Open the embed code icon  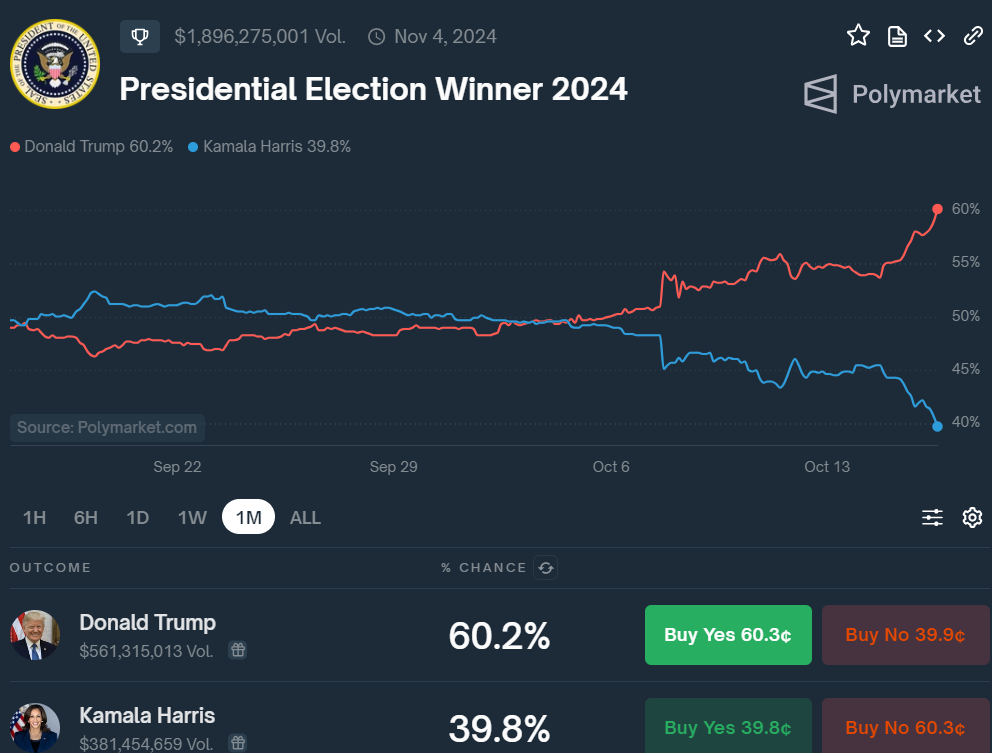[x=934, y=35]
